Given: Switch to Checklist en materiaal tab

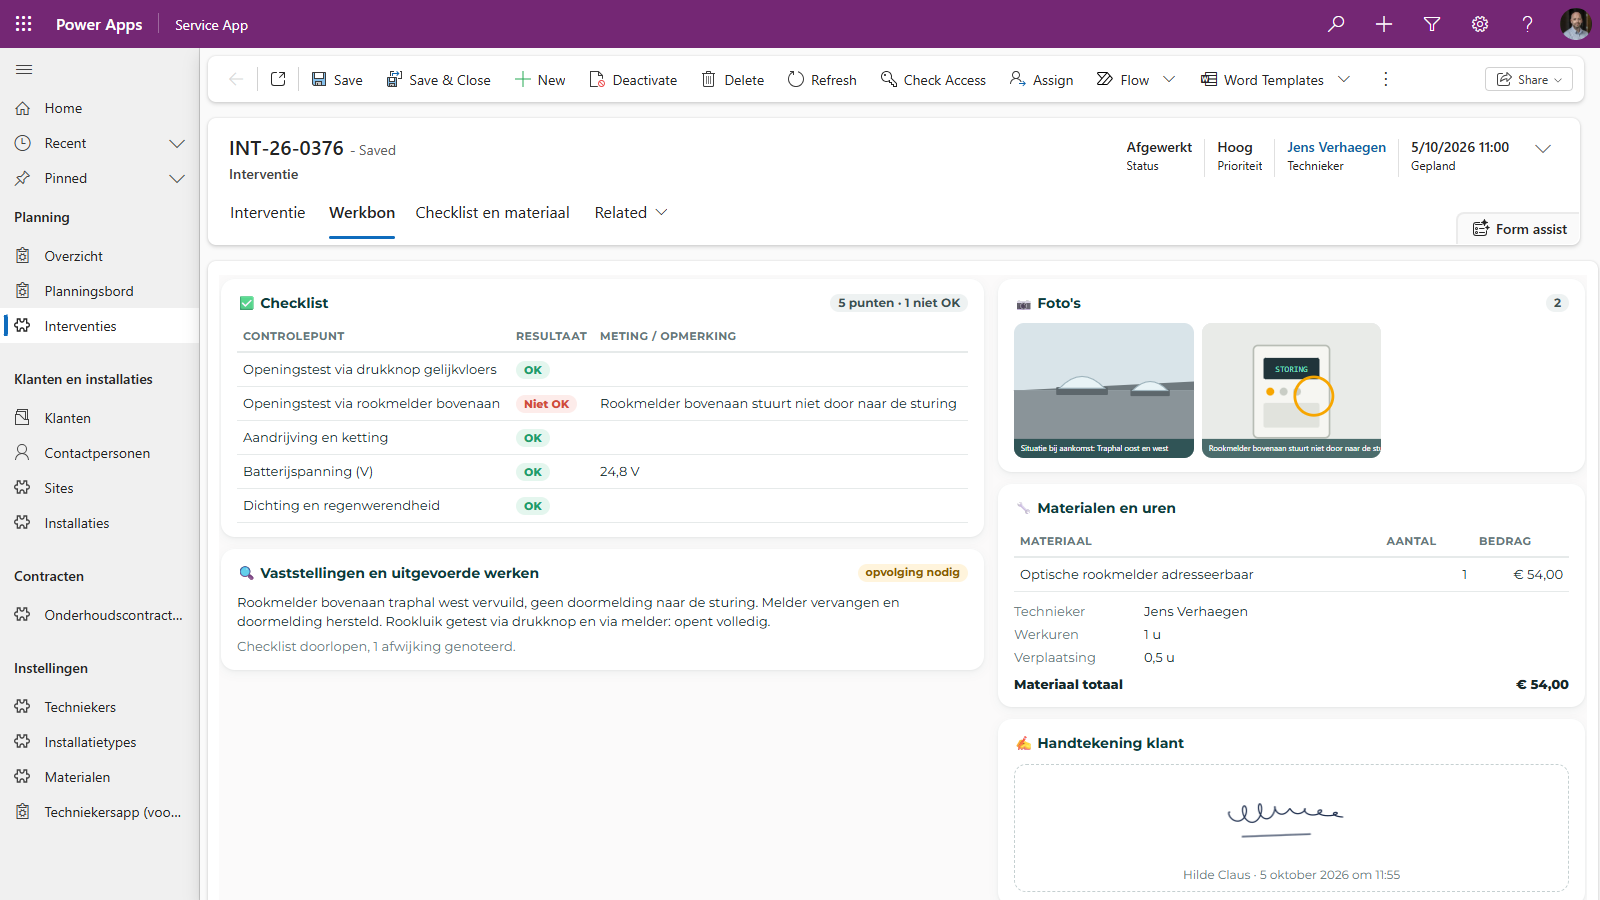Looking at the screenshot, I should point(492,212).
